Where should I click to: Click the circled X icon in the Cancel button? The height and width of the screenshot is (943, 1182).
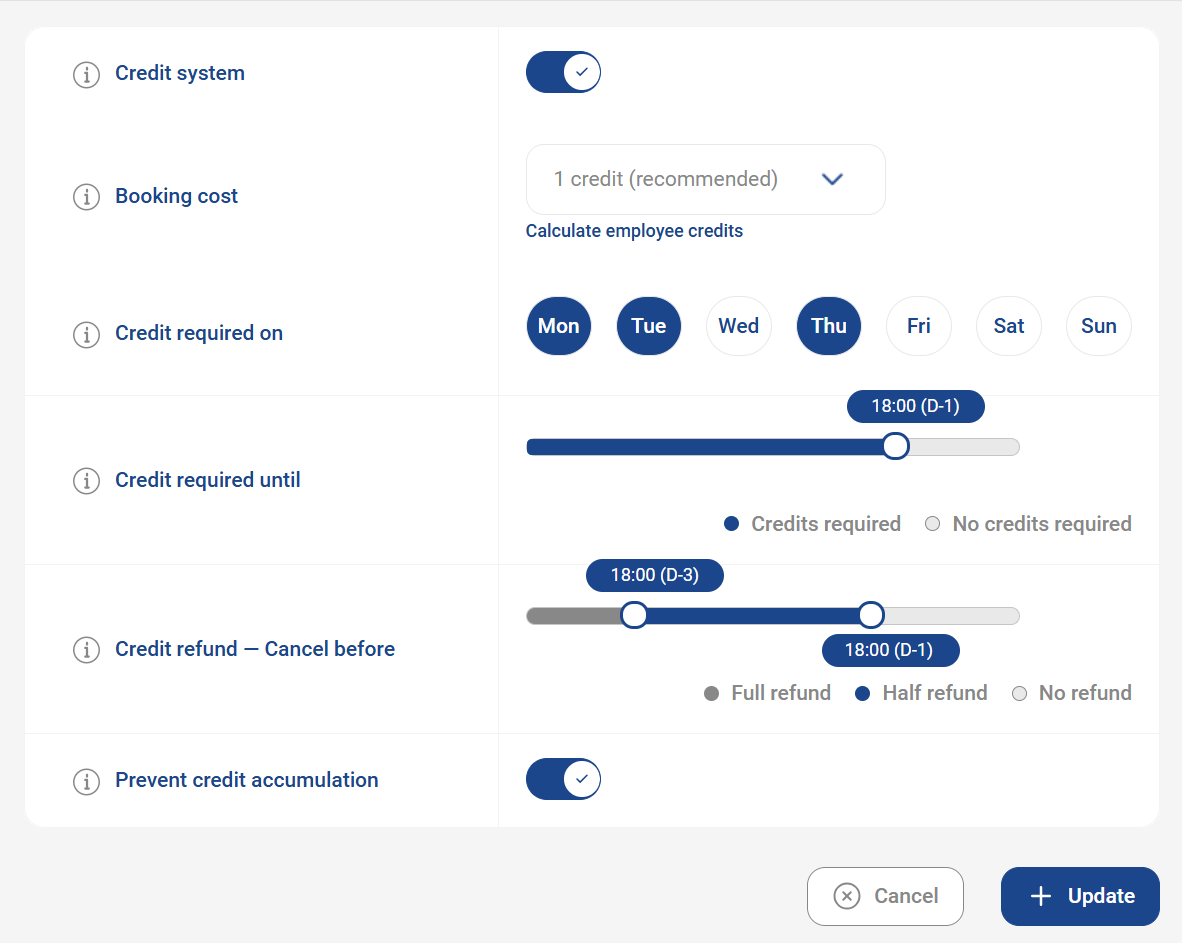click(846, 896)
